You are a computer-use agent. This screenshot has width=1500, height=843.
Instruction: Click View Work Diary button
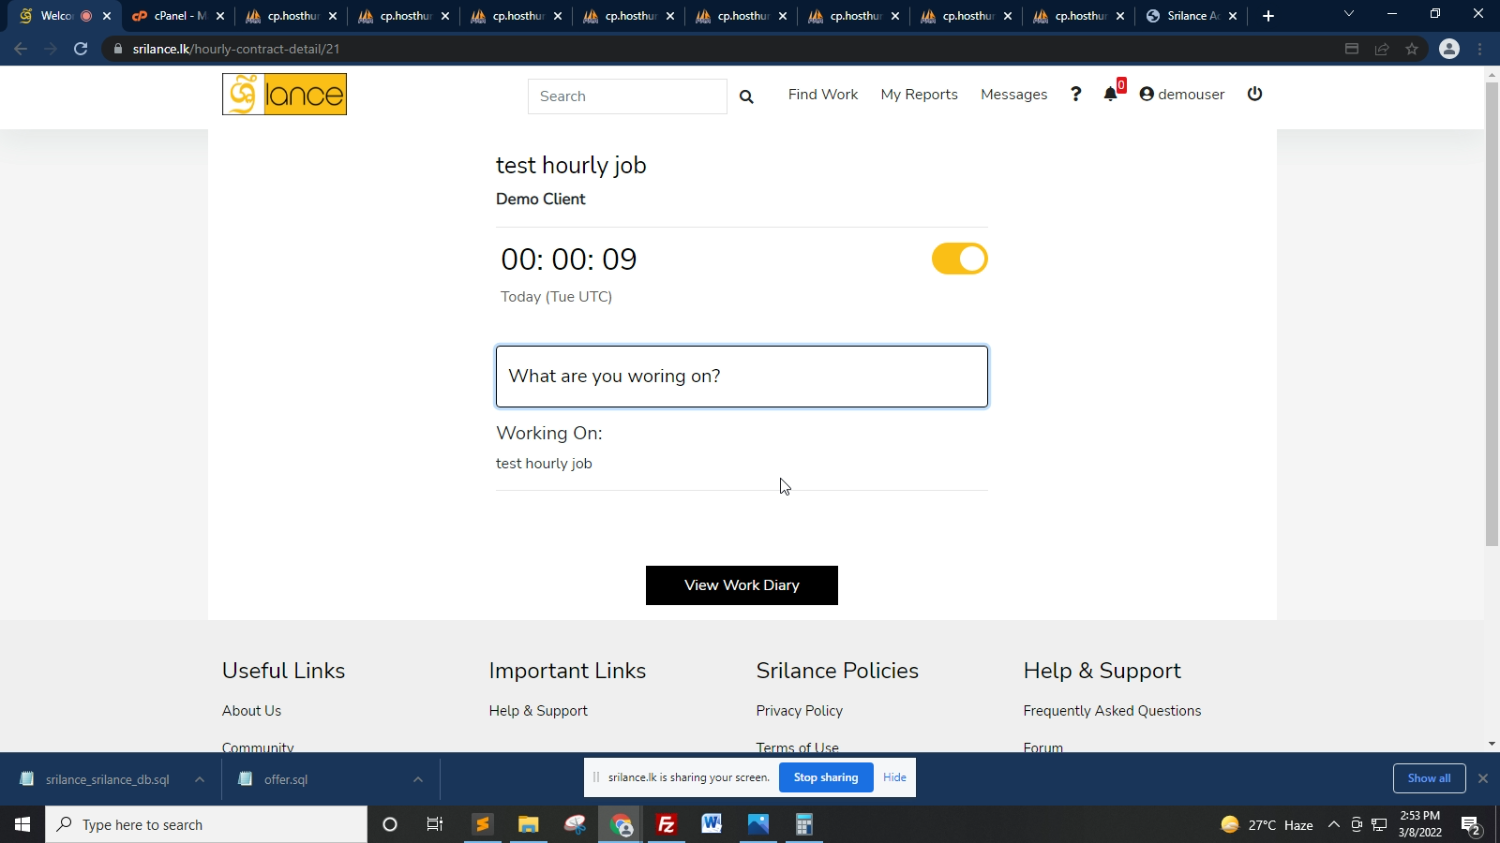[741, 585]
